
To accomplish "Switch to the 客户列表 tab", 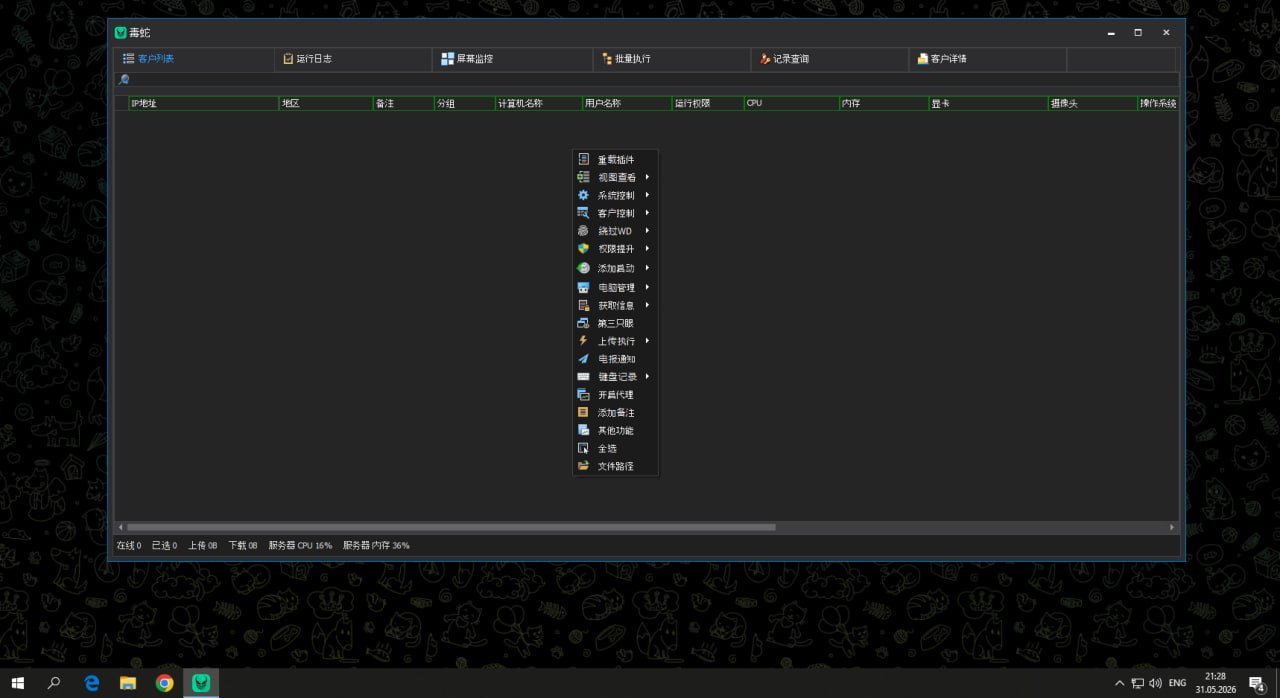I will (x=194, y=59).
